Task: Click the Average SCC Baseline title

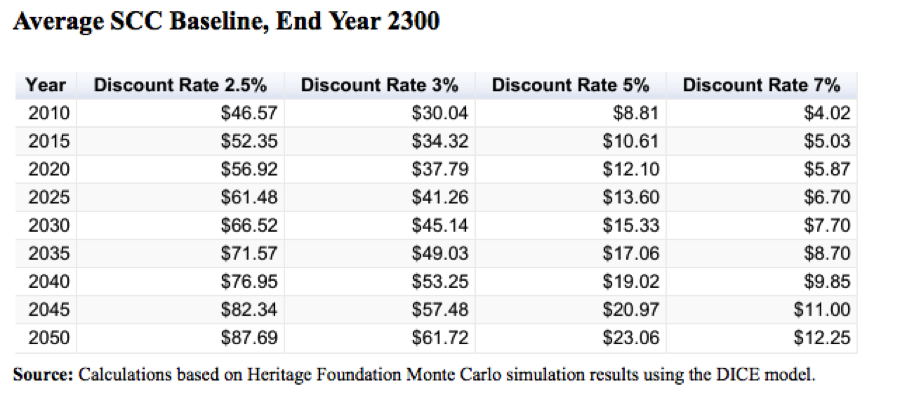Action: tap(226, 22)
